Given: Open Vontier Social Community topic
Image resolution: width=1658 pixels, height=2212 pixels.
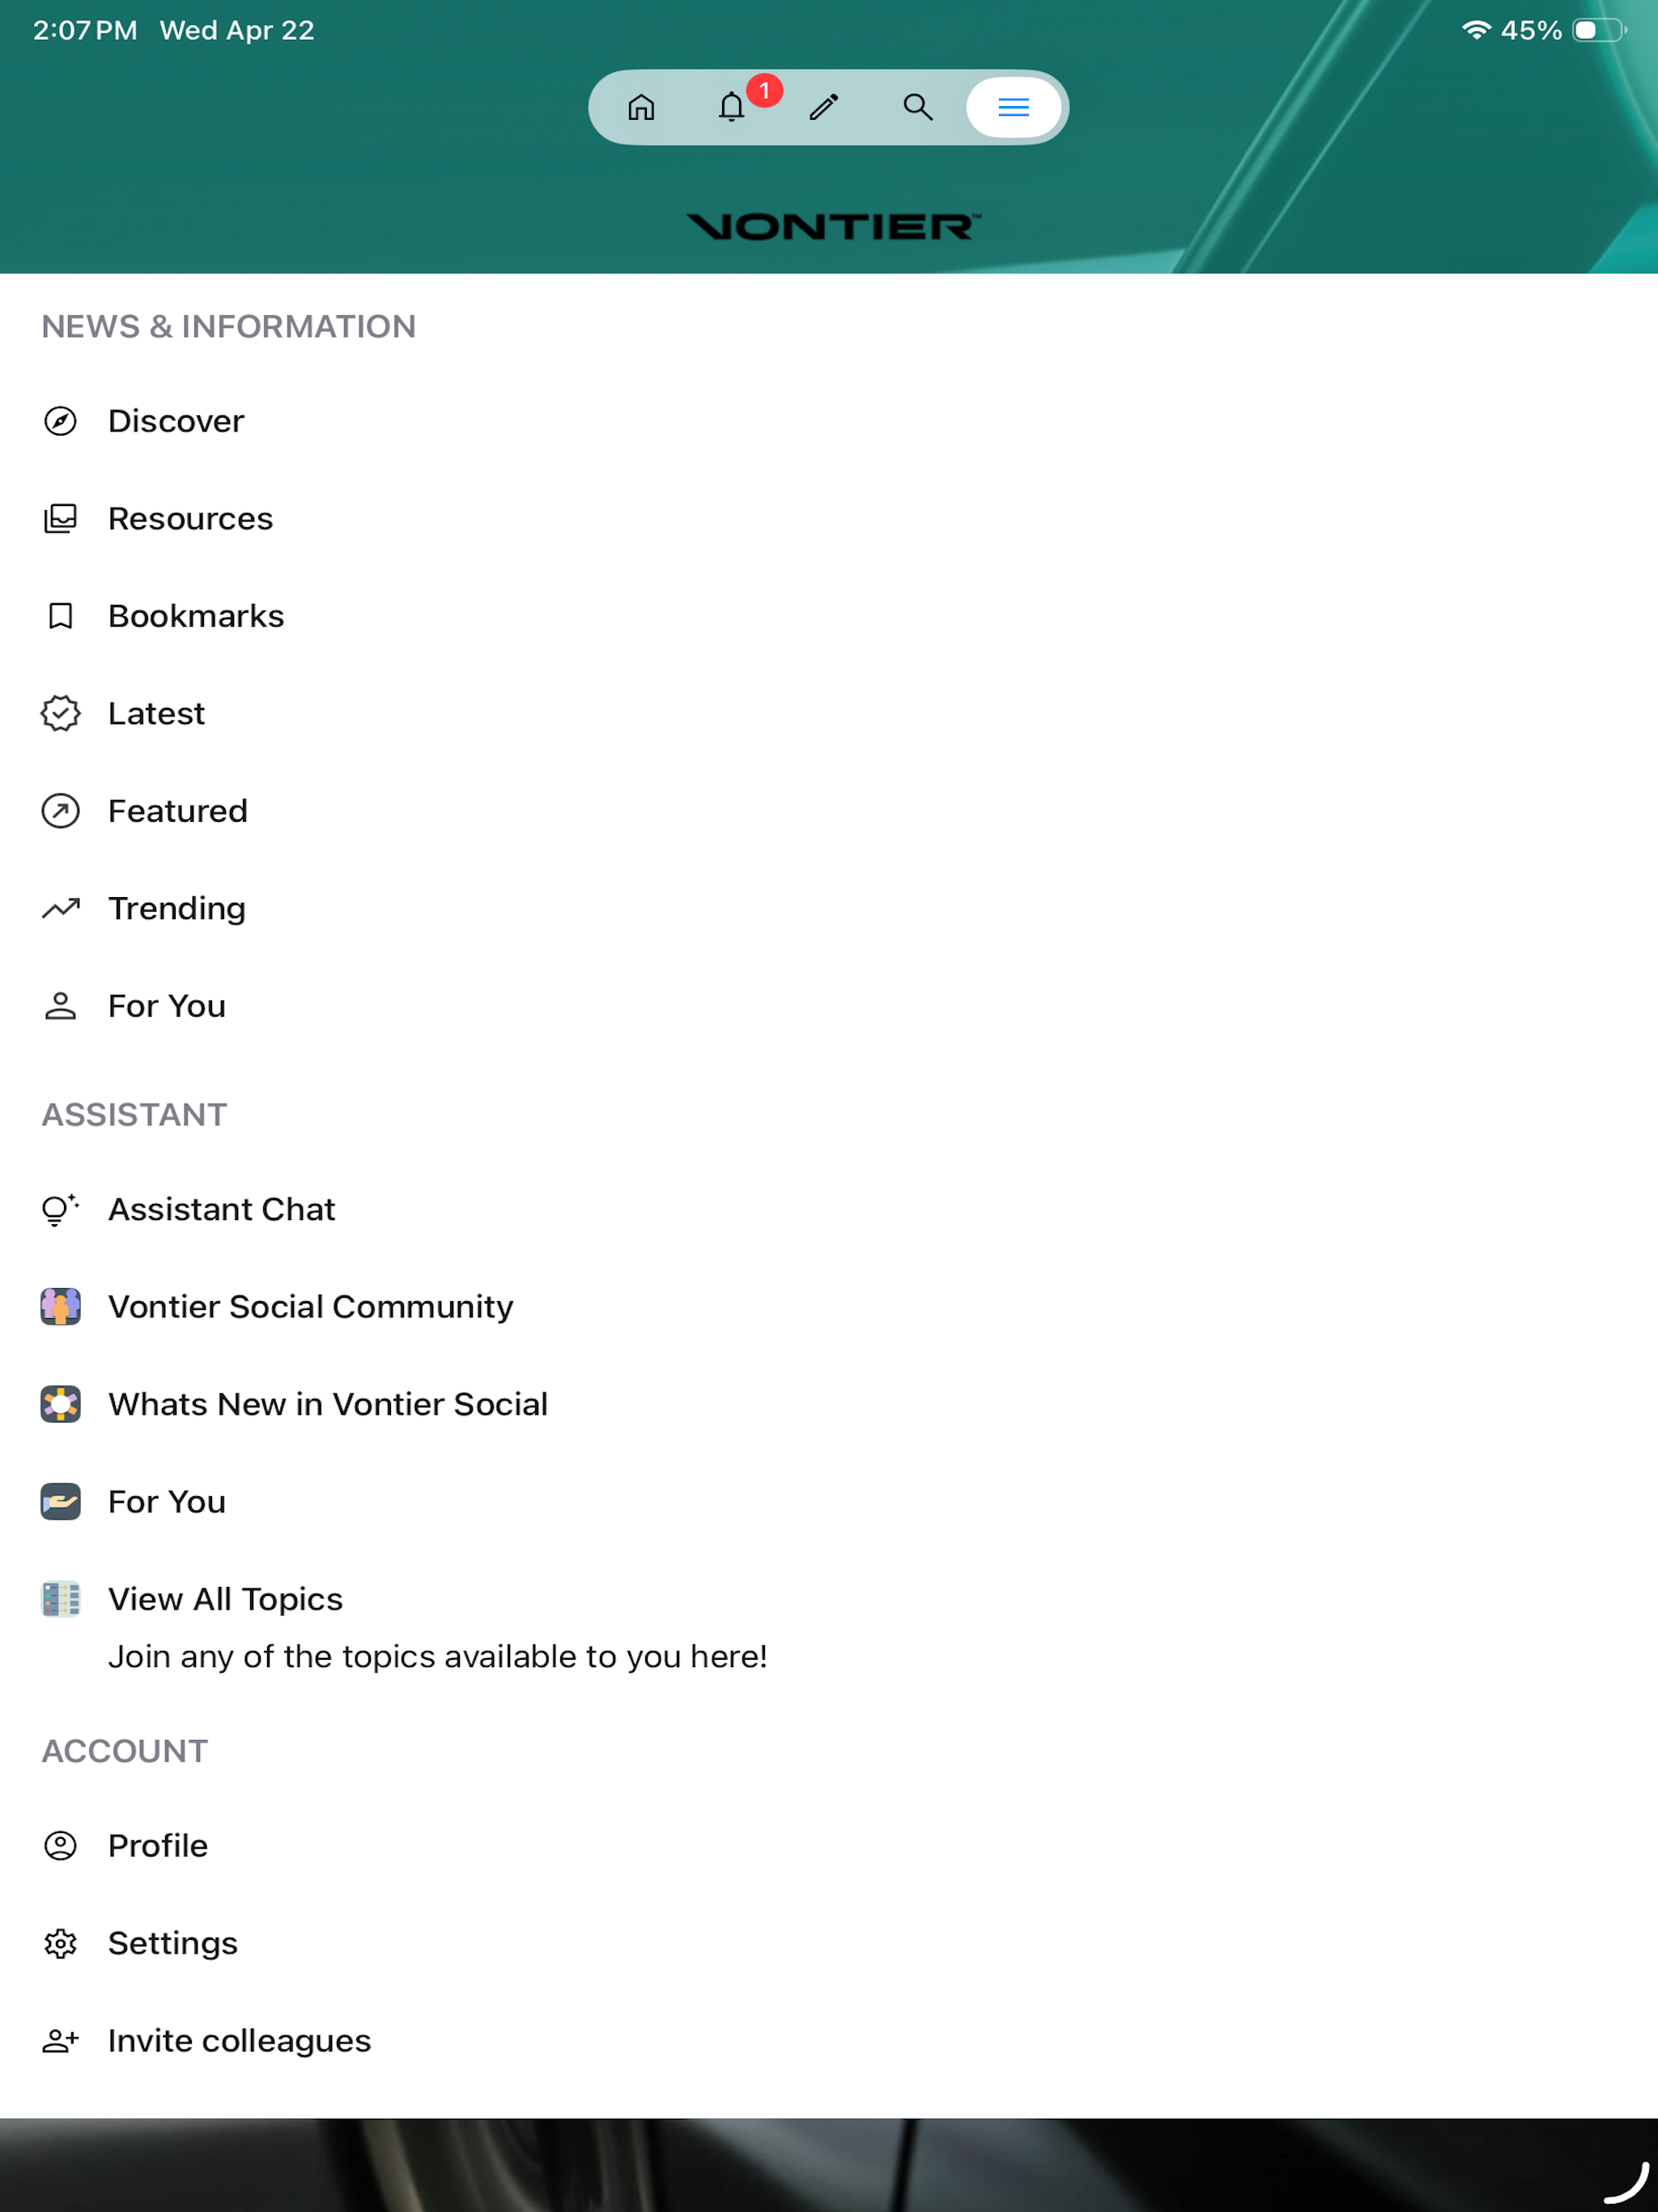Looking at the screenshot, I should coord(829,1307).
